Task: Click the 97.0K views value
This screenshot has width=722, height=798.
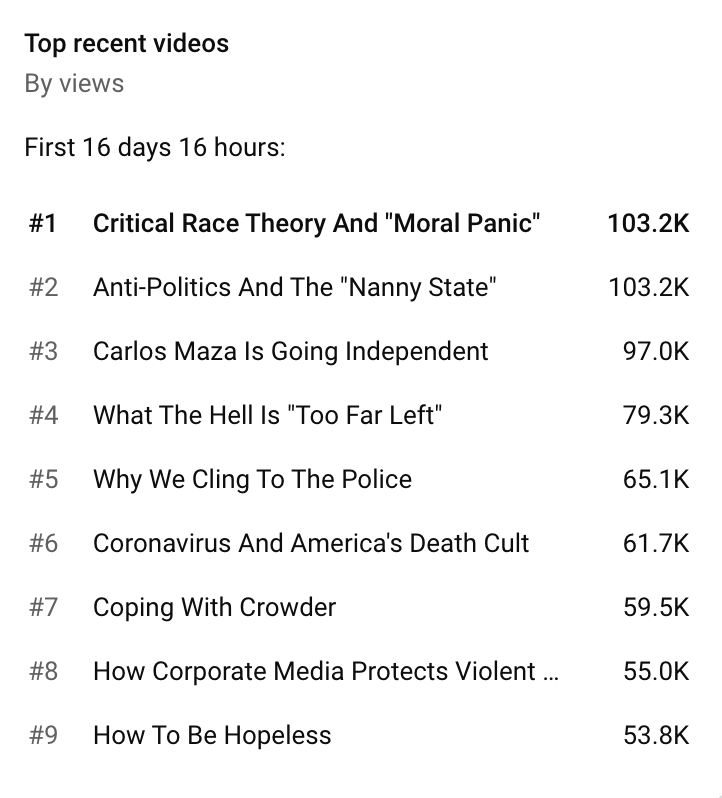Action: pos(656,351)
